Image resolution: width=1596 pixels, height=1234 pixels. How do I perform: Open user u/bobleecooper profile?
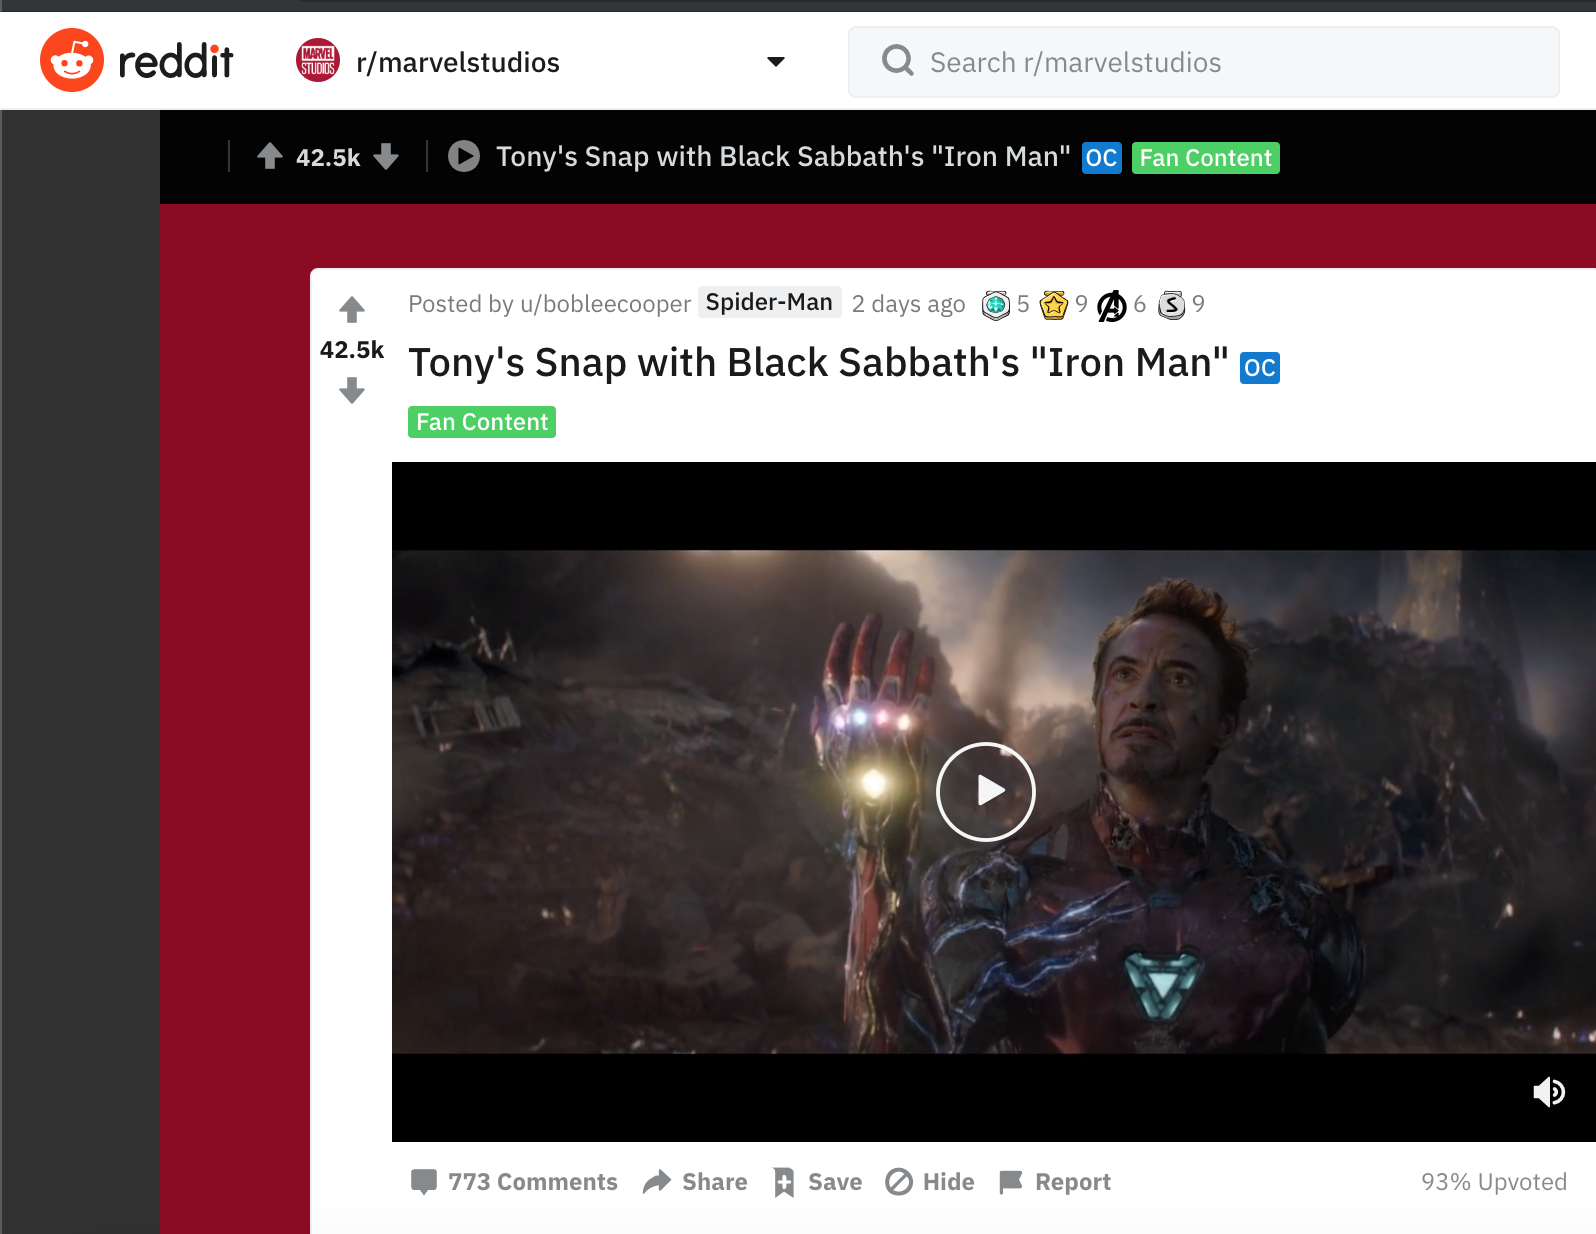(x=605, y=304)
